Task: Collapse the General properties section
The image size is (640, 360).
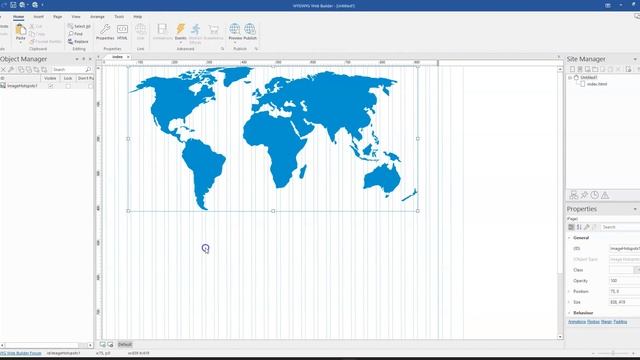Action: pos(570,238)
